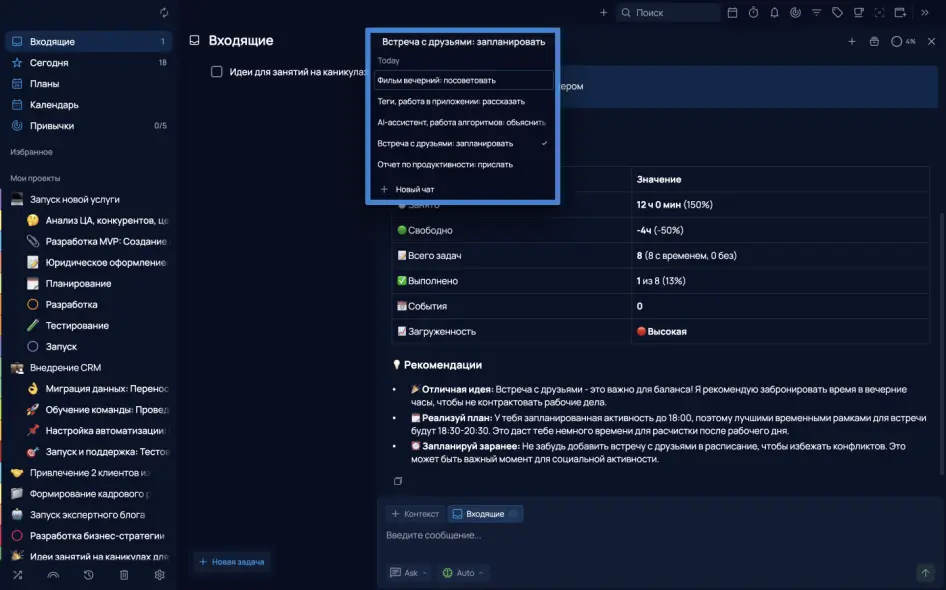Open the timer icon in top toolbar

[x=753, y=13]
